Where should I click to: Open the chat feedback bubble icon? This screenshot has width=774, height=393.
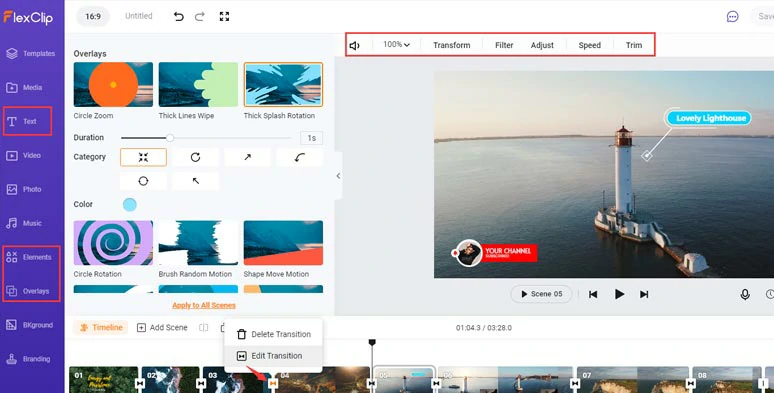[733, 16]
